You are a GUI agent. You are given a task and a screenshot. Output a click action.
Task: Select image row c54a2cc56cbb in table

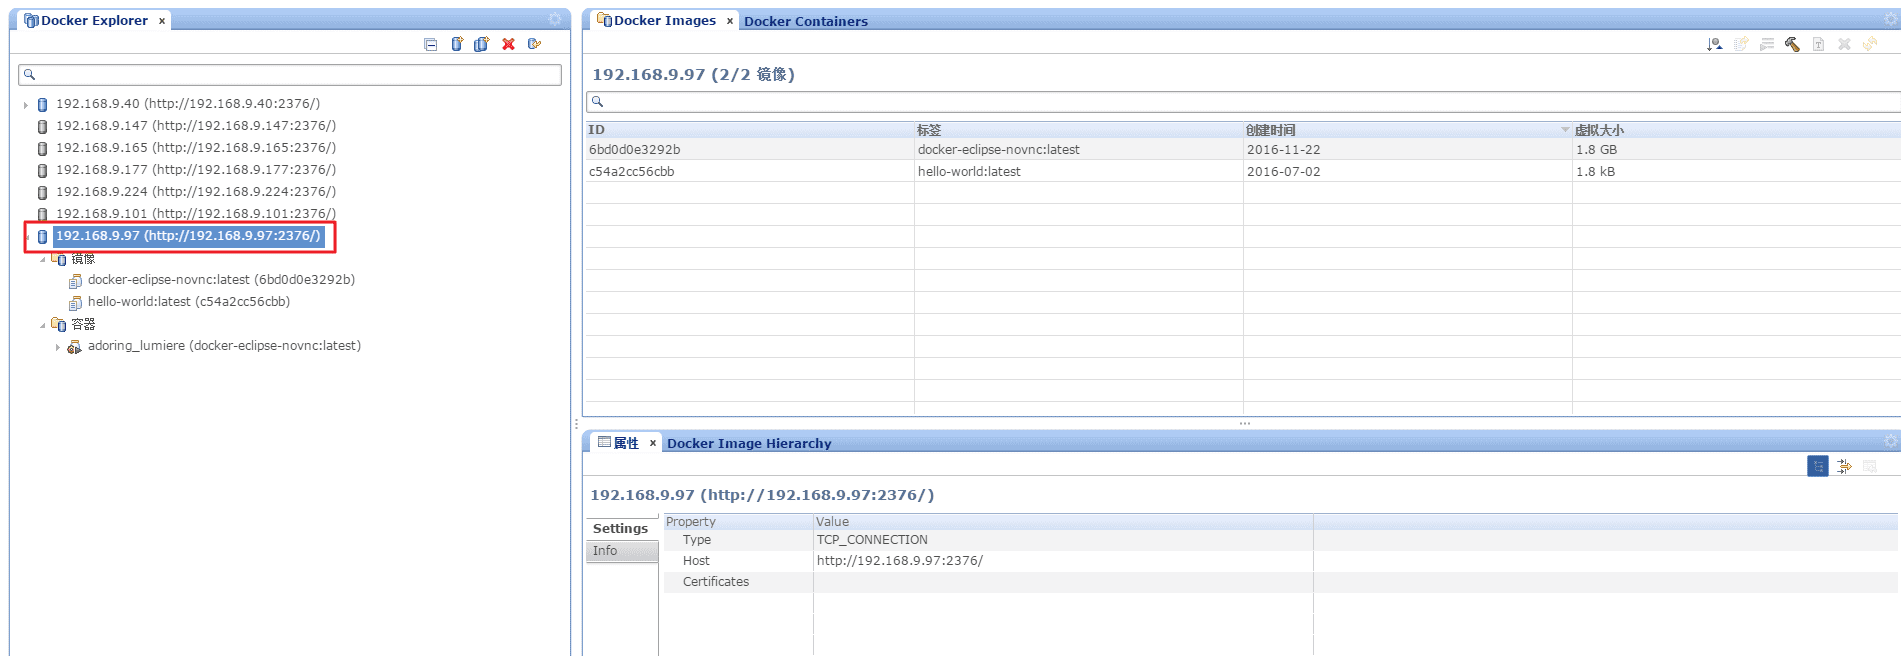click(x=1243, y=171)
